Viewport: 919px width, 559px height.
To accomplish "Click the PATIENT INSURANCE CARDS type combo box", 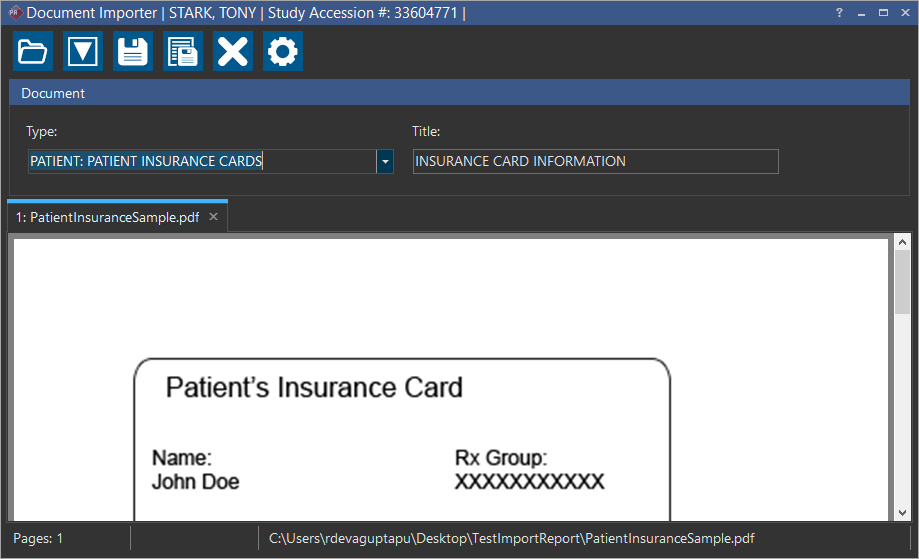I will pos(200,162).
